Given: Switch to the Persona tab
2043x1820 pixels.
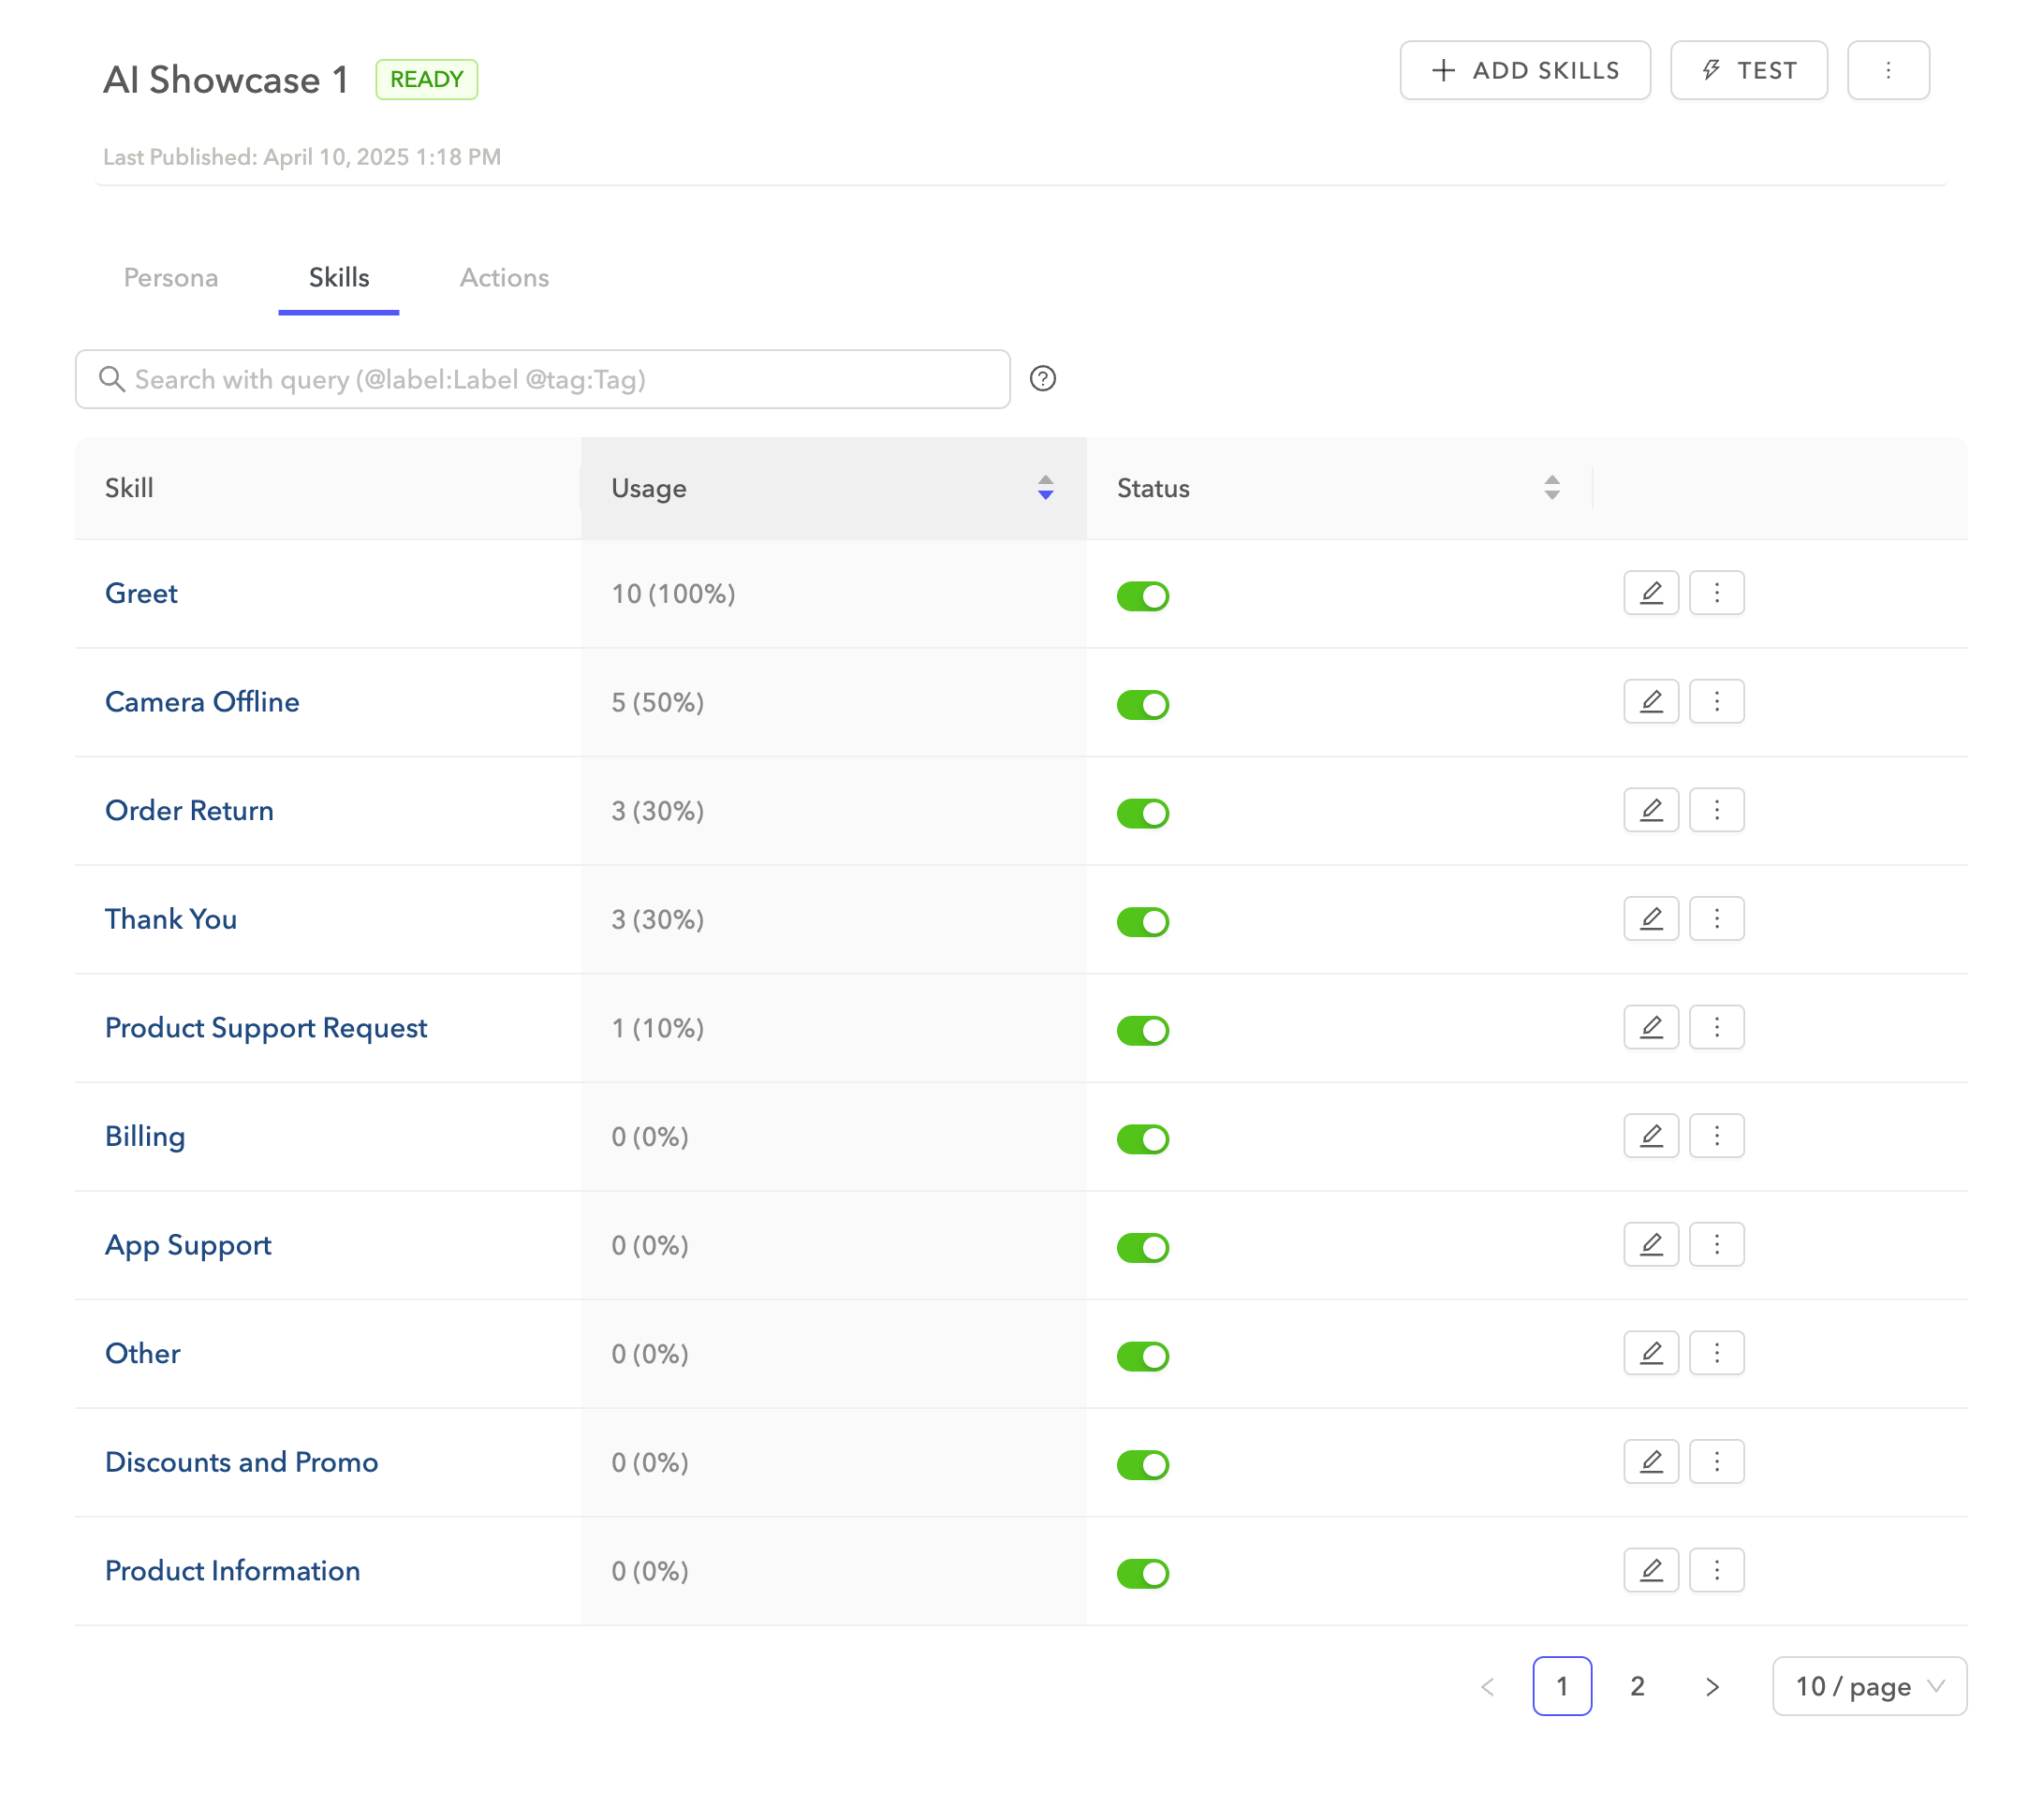Looking at the screenshot, I should click(x=171, y=277).
